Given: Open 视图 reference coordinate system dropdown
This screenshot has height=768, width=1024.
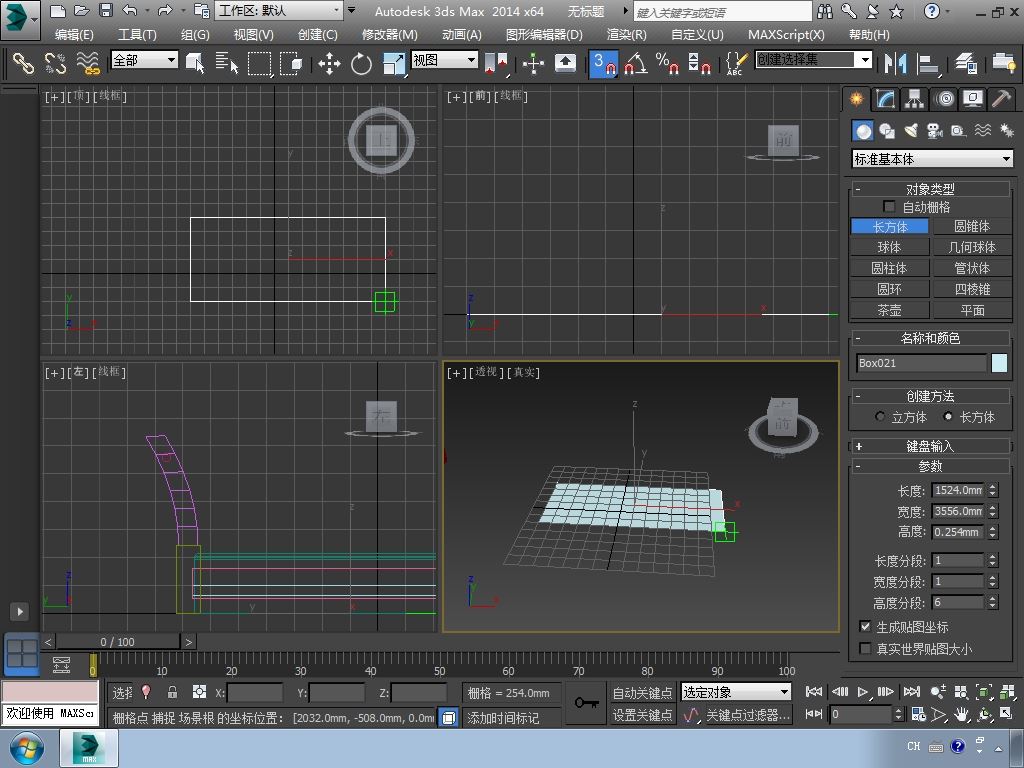Looking at the screenshot, I should pyautogui.click(x=444, y=60).
